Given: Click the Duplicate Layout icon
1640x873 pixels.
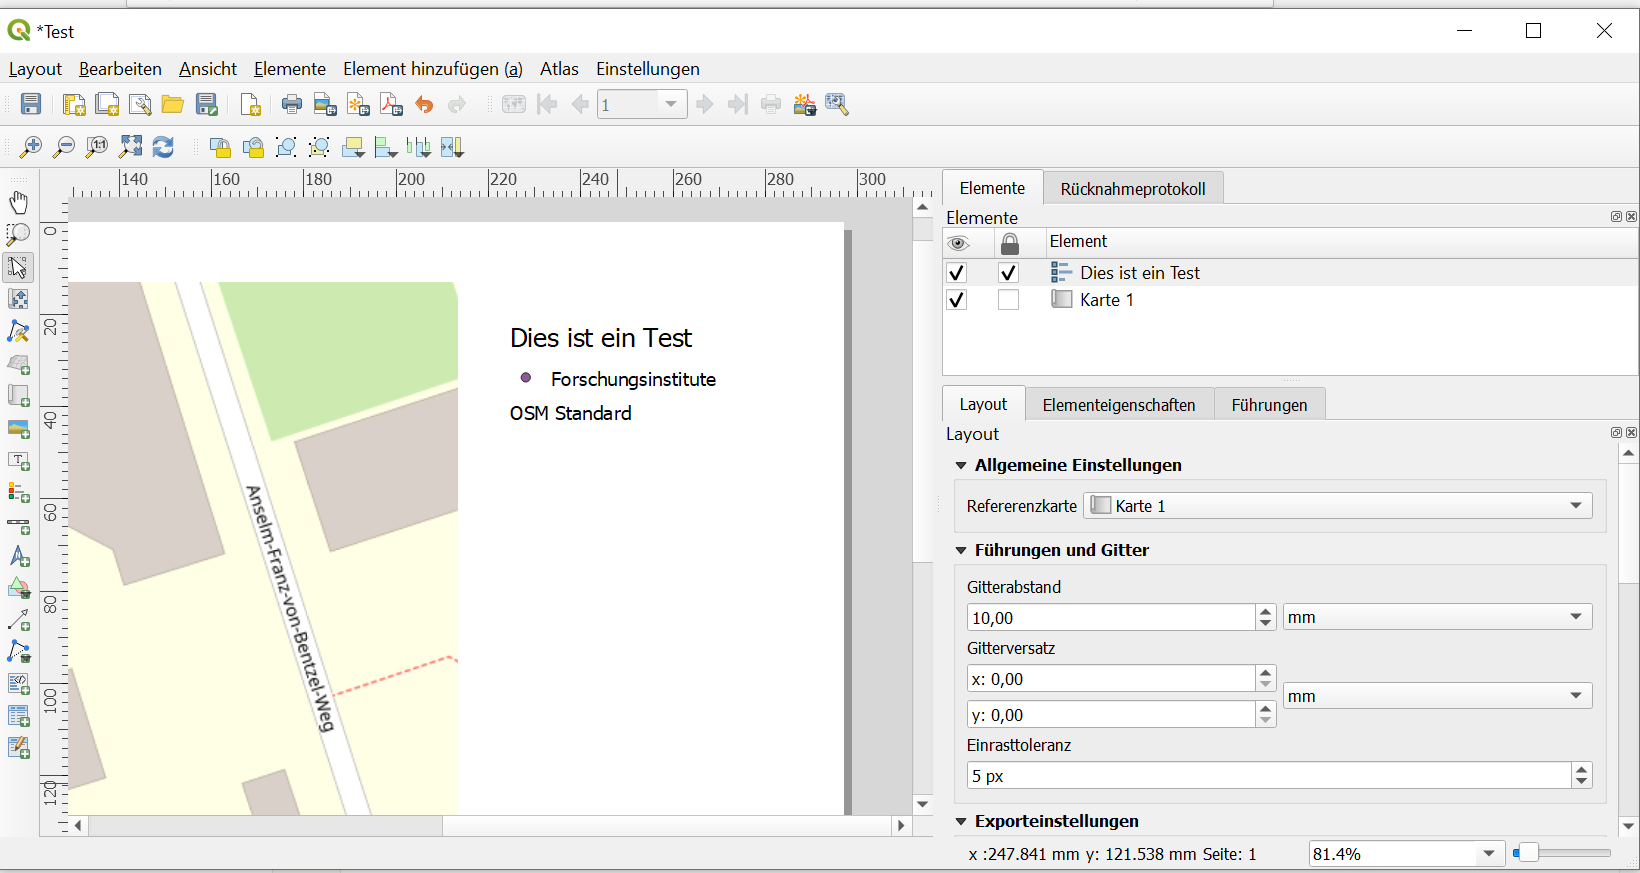Looking at the screenshot, I should (x=107, y=104).
